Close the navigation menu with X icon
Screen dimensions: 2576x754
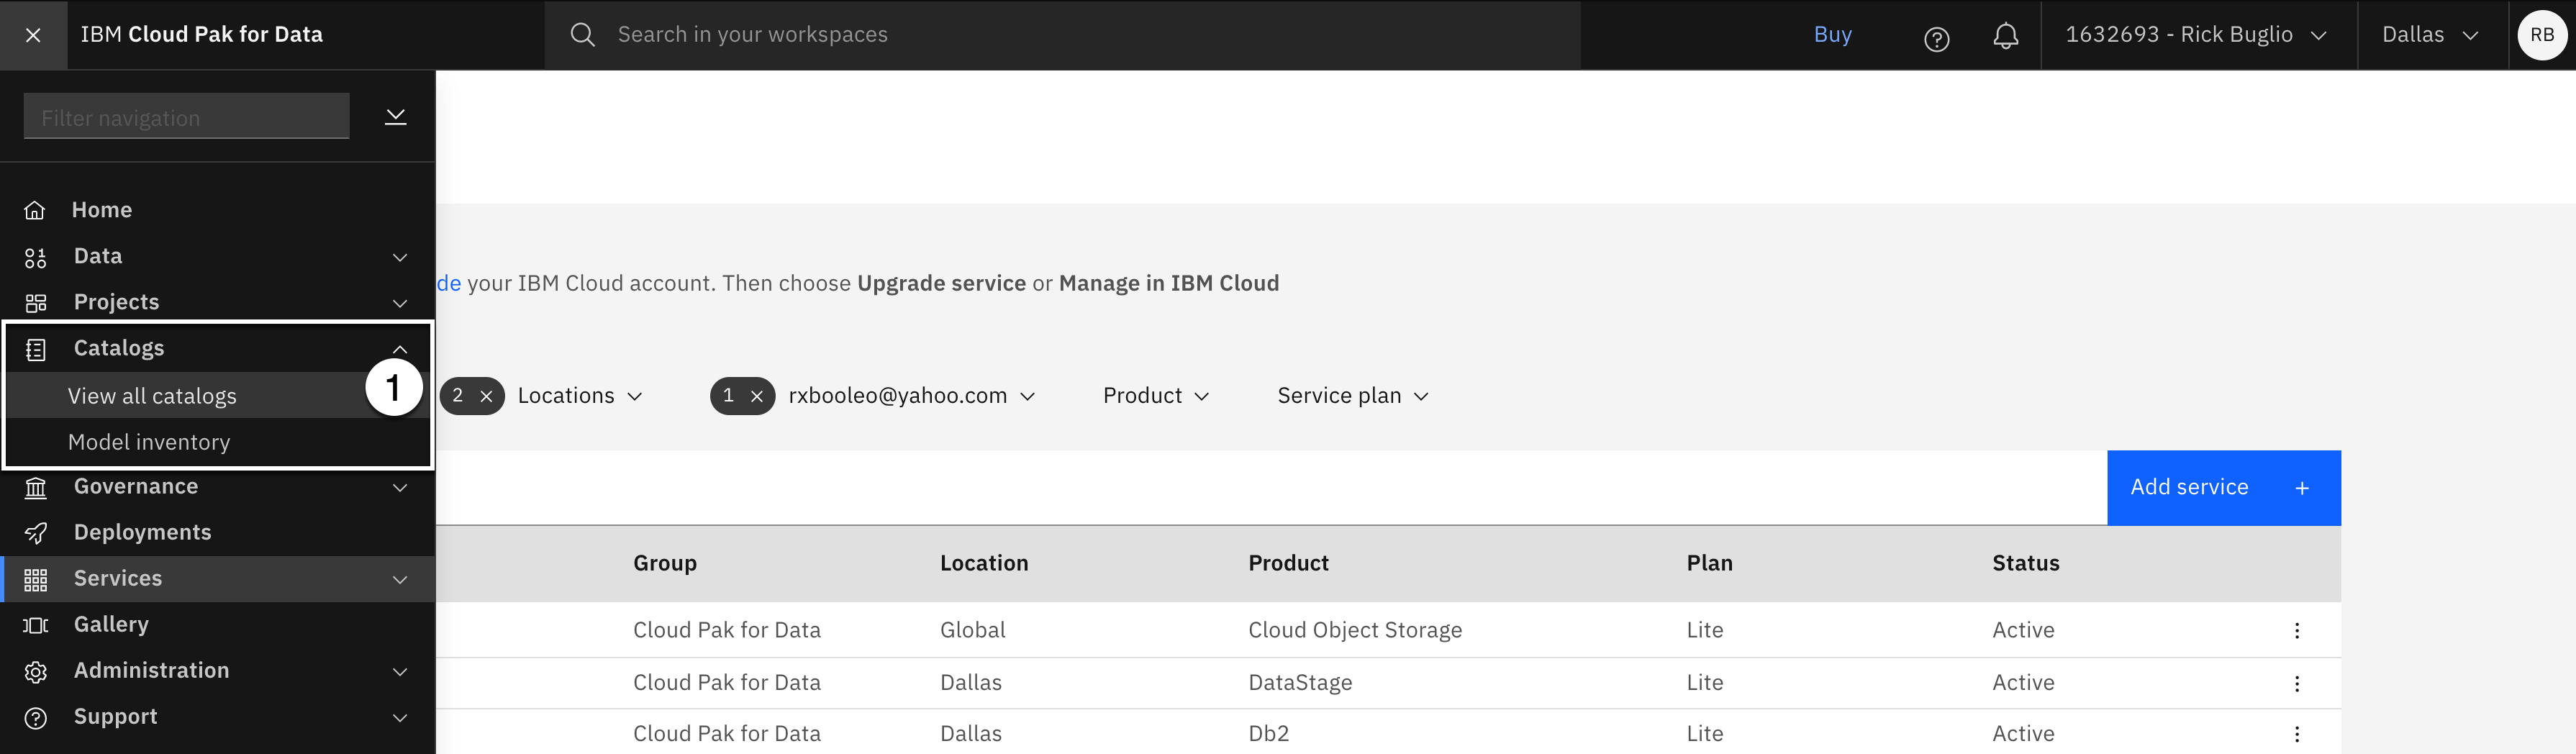33,35
